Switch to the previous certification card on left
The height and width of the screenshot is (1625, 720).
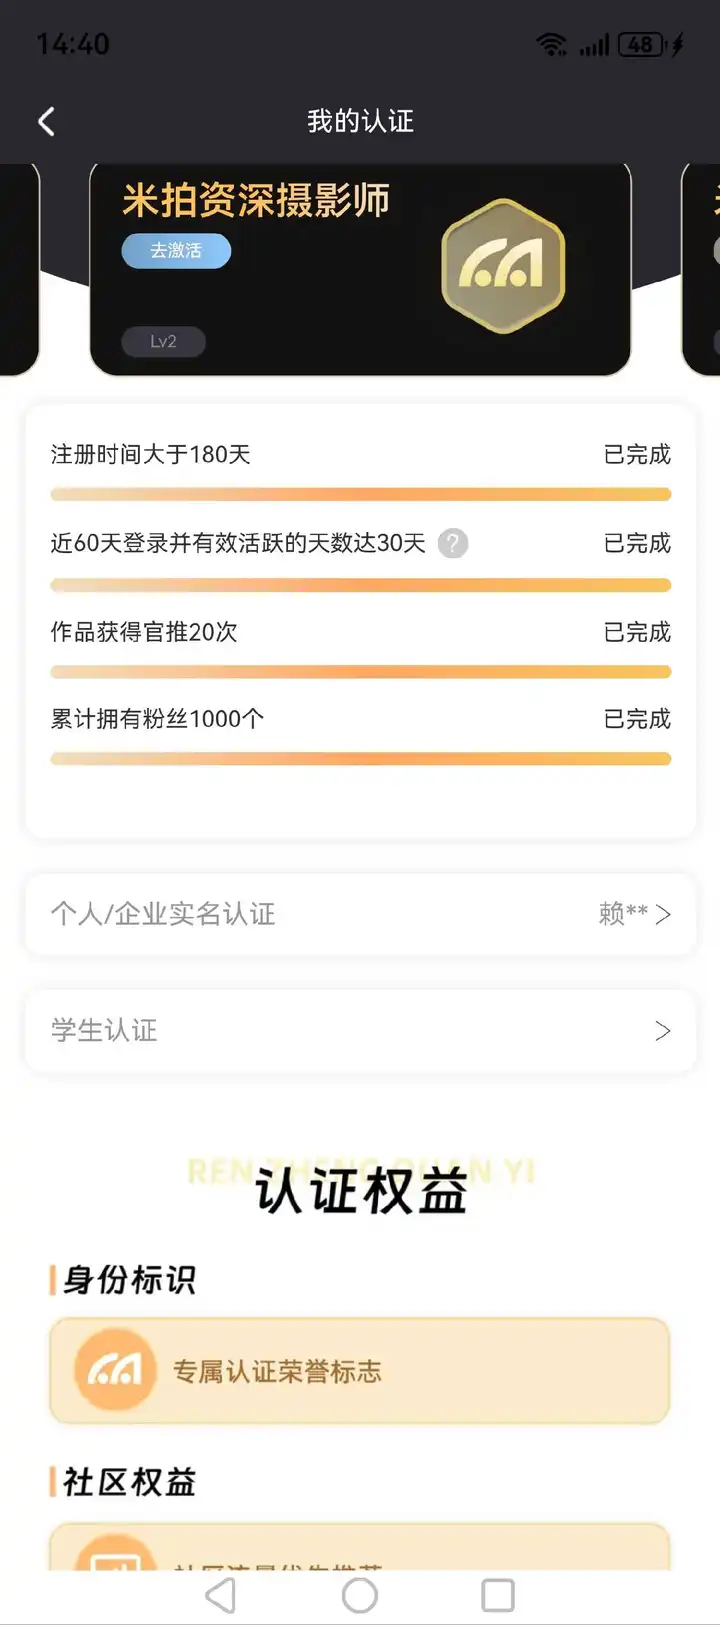pos(18,270)
